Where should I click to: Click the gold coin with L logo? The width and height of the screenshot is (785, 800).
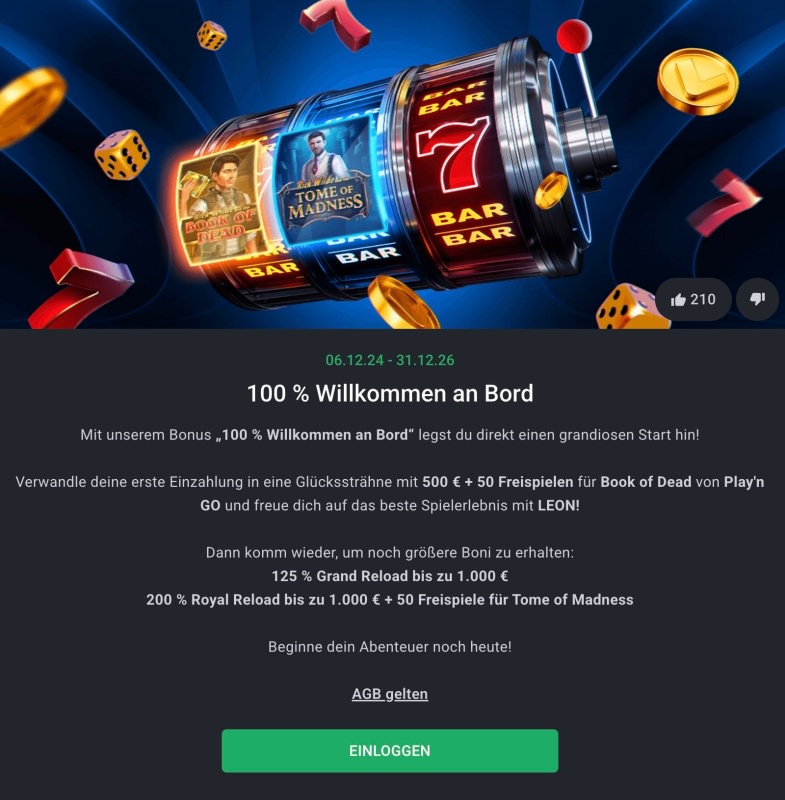[697, 80]
